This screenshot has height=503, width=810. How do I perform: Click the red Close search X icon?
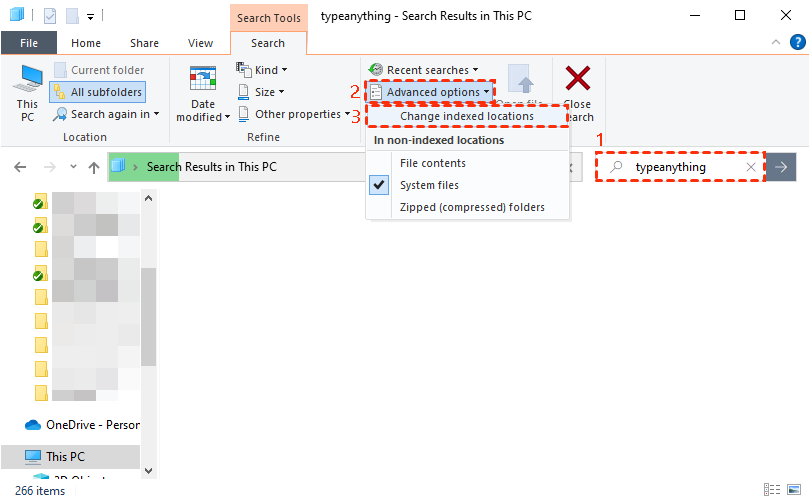pos(578,79)
